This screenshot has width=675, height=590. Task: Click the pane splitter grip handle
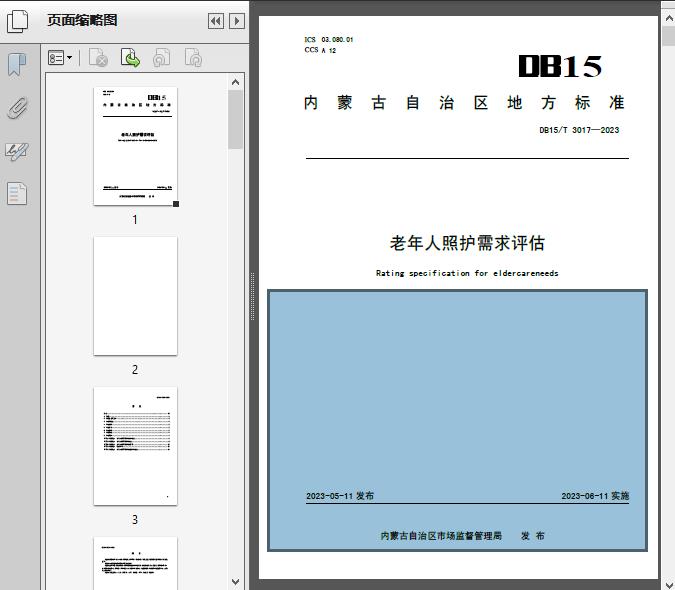[x=253, y=297]
